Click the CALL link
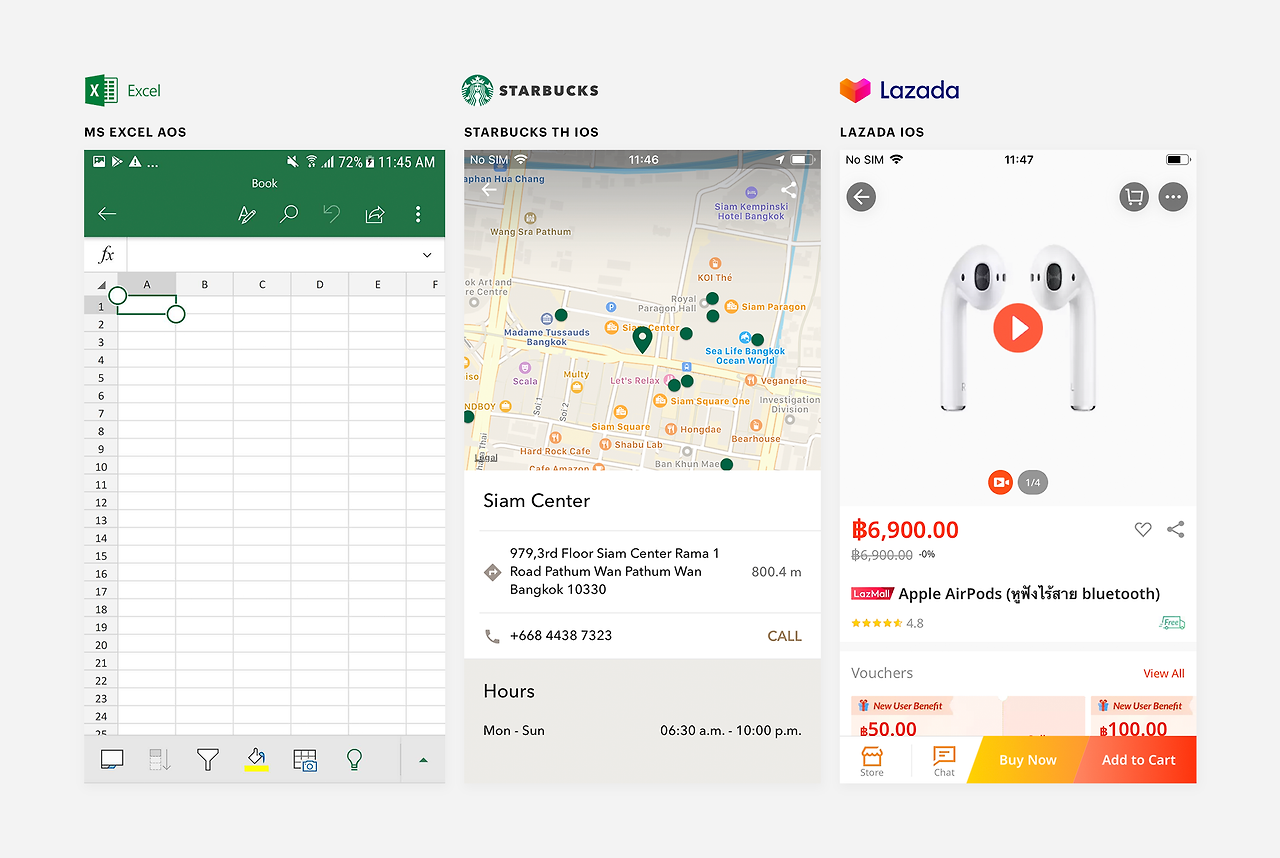This screenshot has width=1280, height=858. pyautogui.click(x=784, y=636)
